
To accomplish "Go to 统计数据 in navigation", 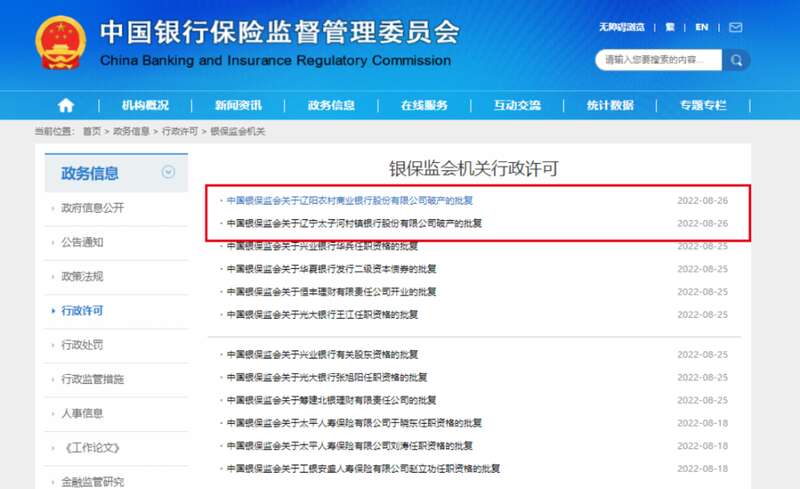I will 610,105.
